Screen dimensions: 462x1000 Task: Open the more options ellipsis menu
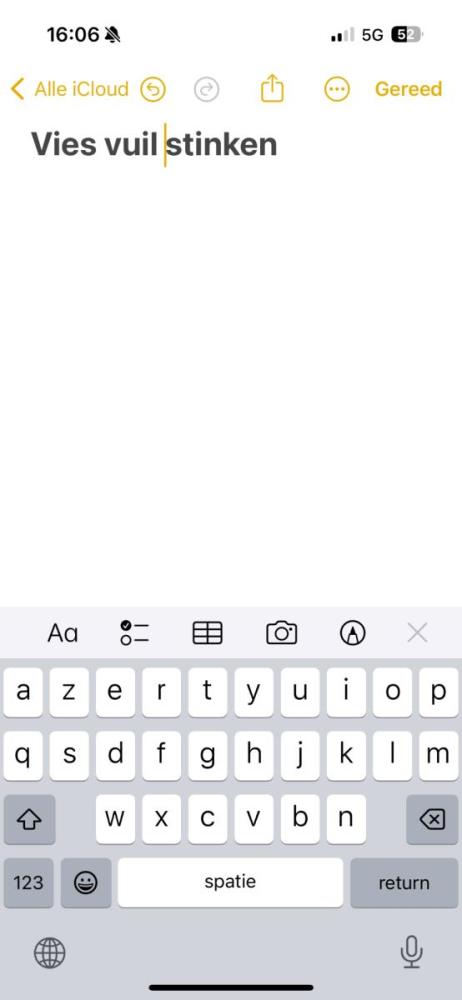click(x=337, y=89)
